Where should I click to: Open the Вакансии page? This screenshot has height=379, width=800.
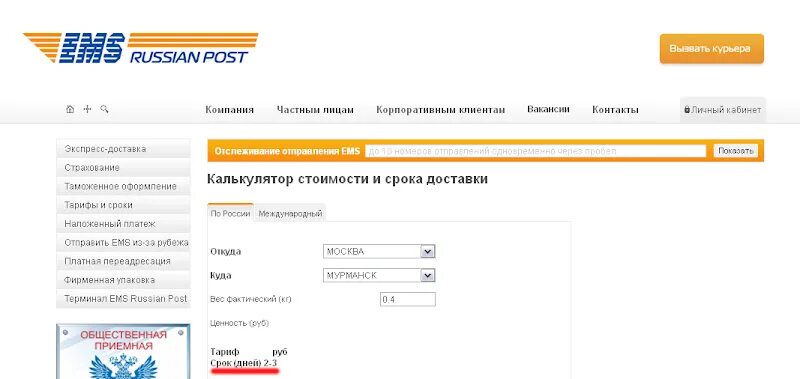click(548, 109)
